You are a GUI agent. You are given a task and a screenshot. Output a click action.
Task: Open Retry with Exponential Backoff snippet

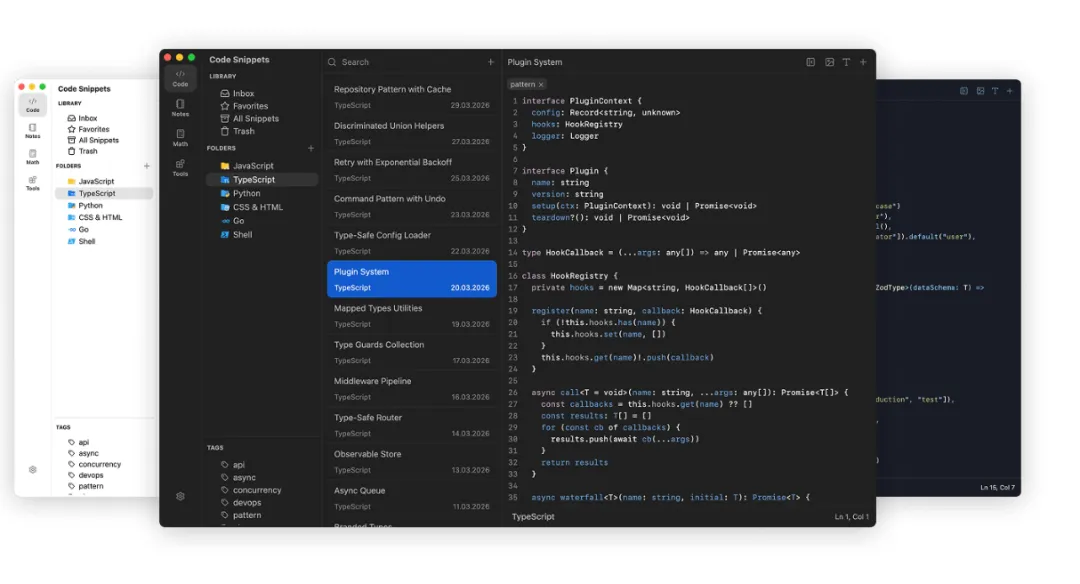tap(412, 169)
